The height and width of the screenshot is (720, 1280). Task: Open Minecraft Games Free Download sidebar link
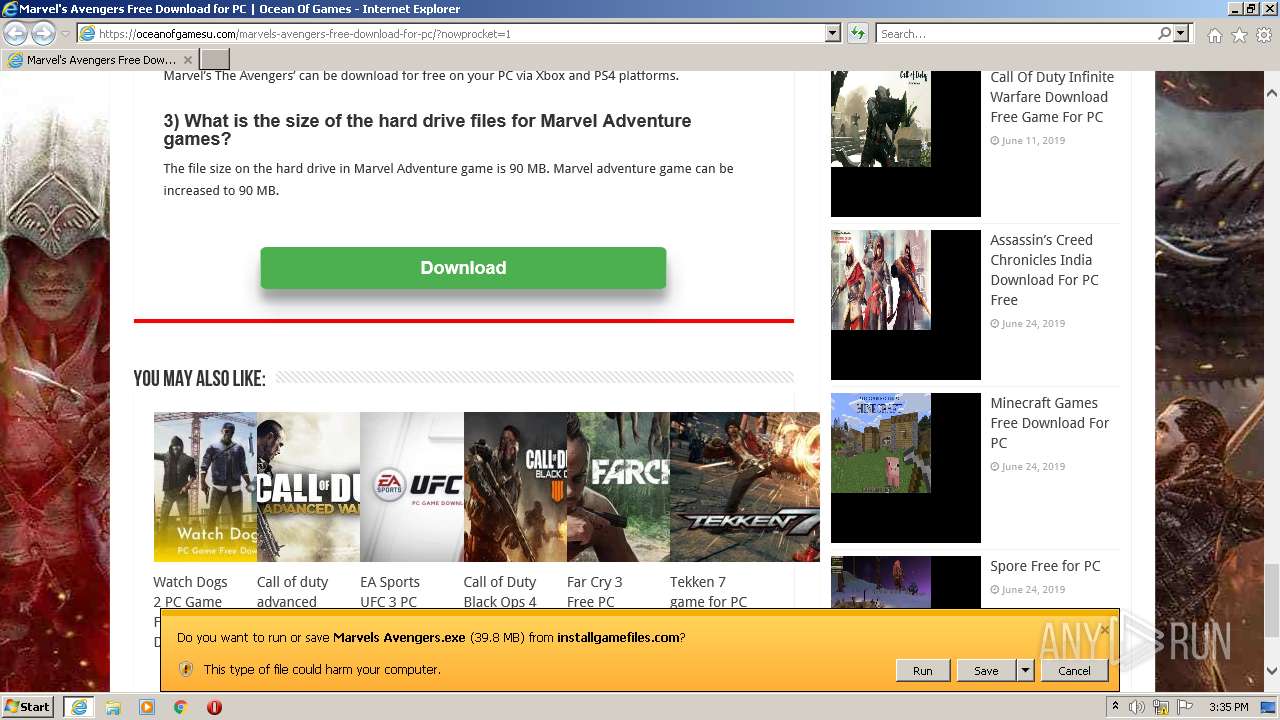tap(1050, 423)
